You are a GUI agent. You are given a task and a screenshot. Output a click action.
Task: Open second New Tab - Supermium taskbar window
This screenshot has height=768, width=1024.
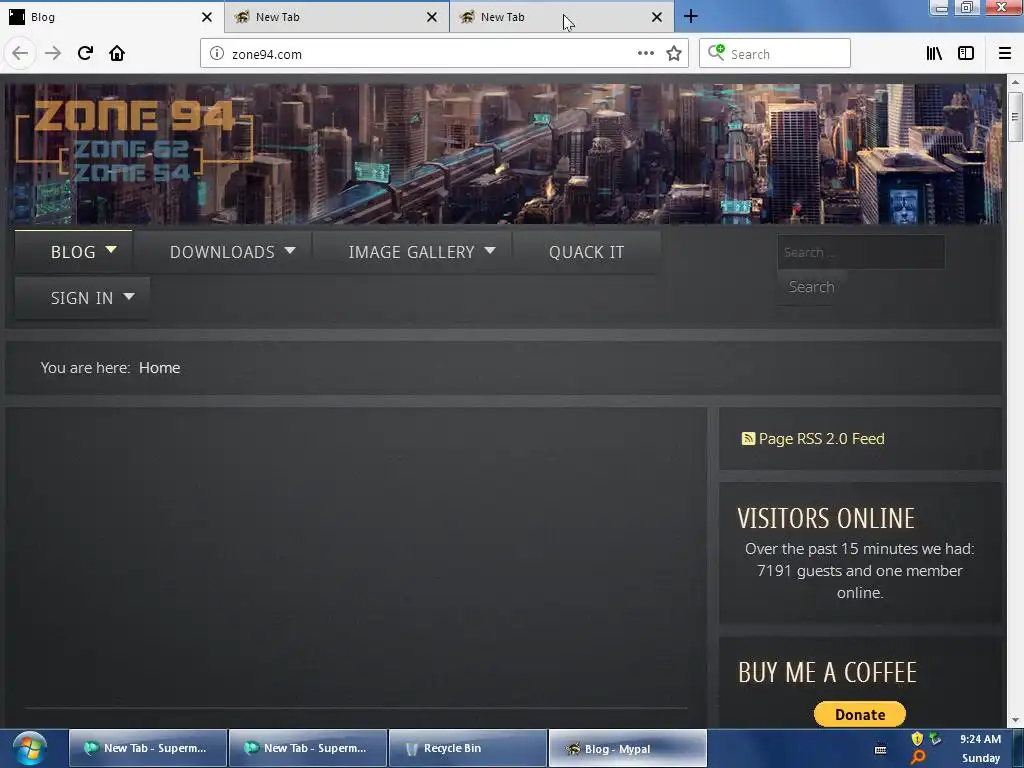(308, 748)
